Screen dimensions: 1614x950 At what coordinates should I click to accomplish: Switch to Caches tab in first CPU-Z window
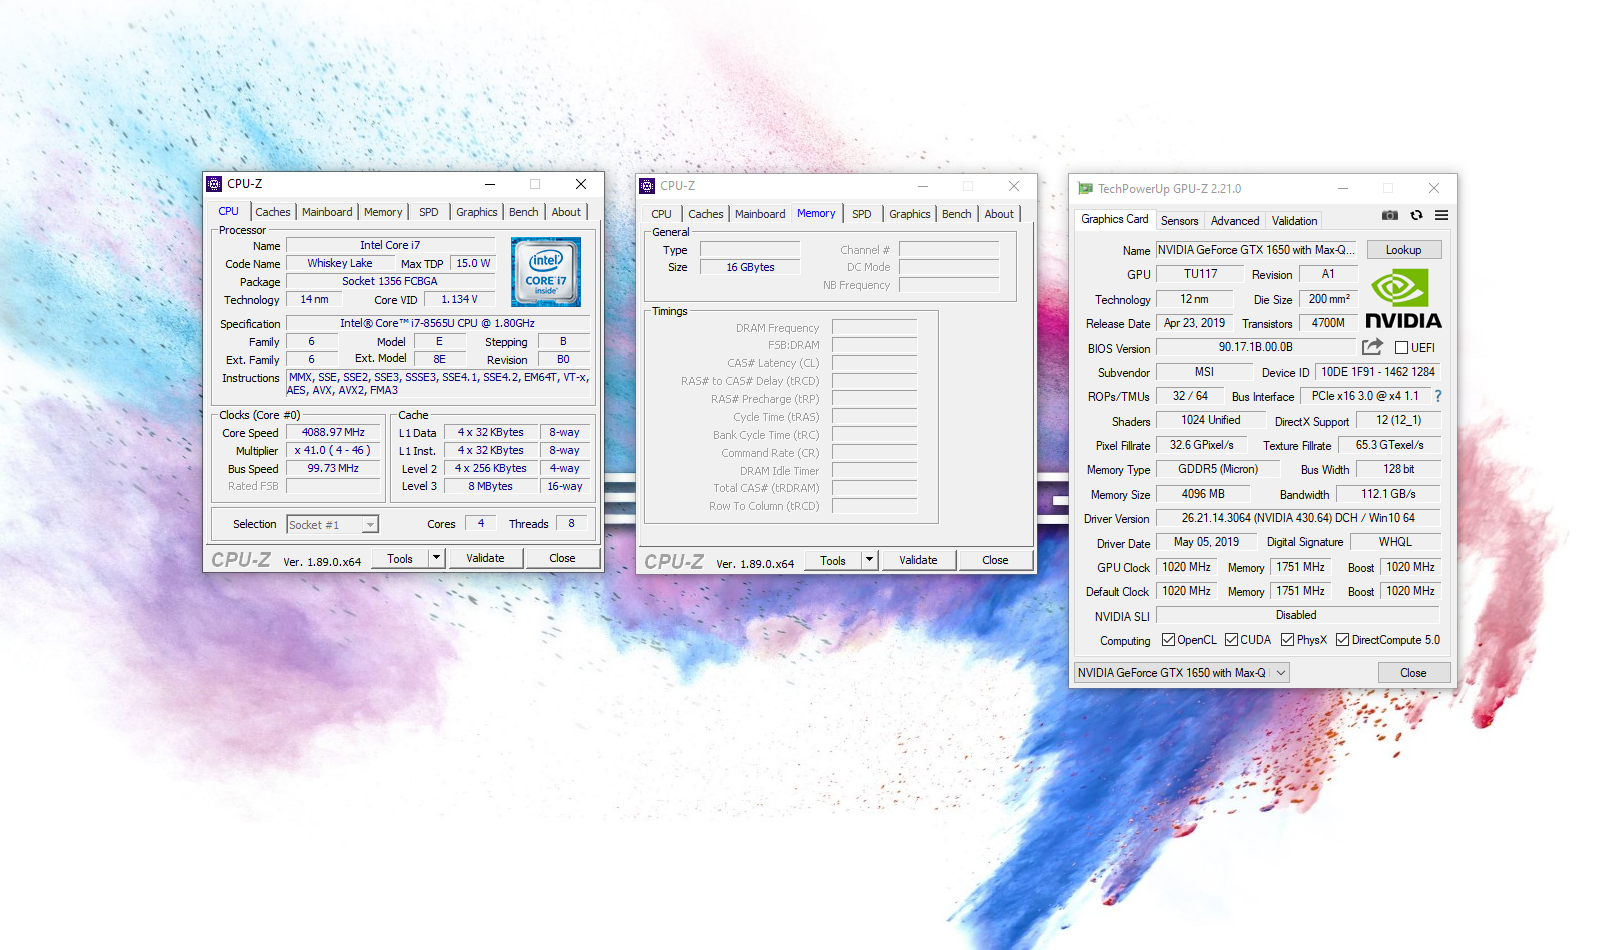click(272, 212)
